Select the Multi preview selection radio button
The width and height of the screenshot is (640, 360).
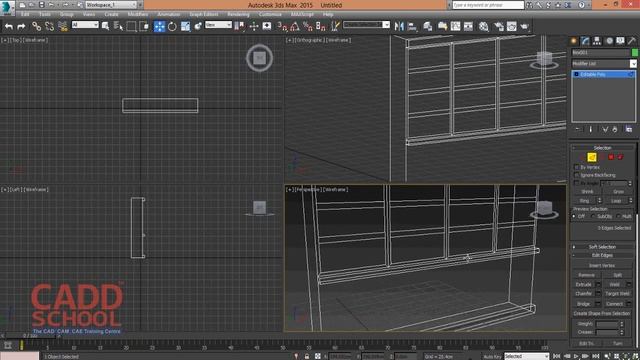[619, 216]
